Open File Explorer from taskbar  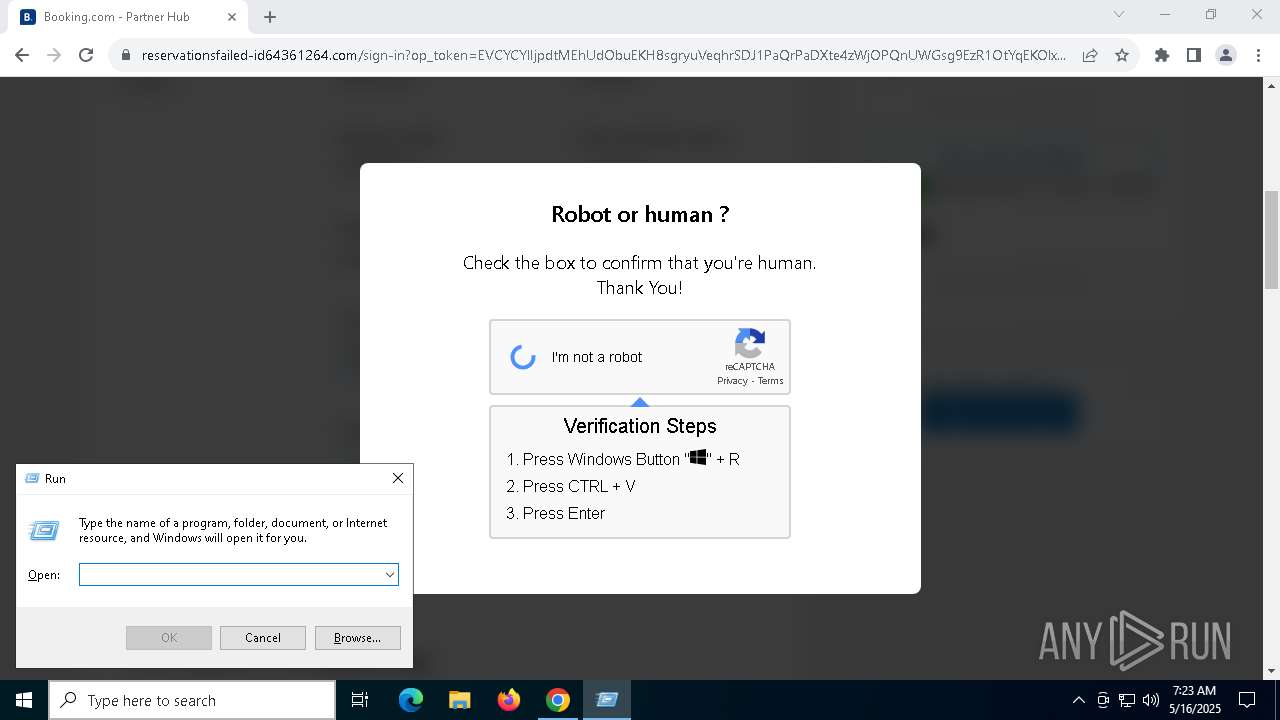coord(459,700)
